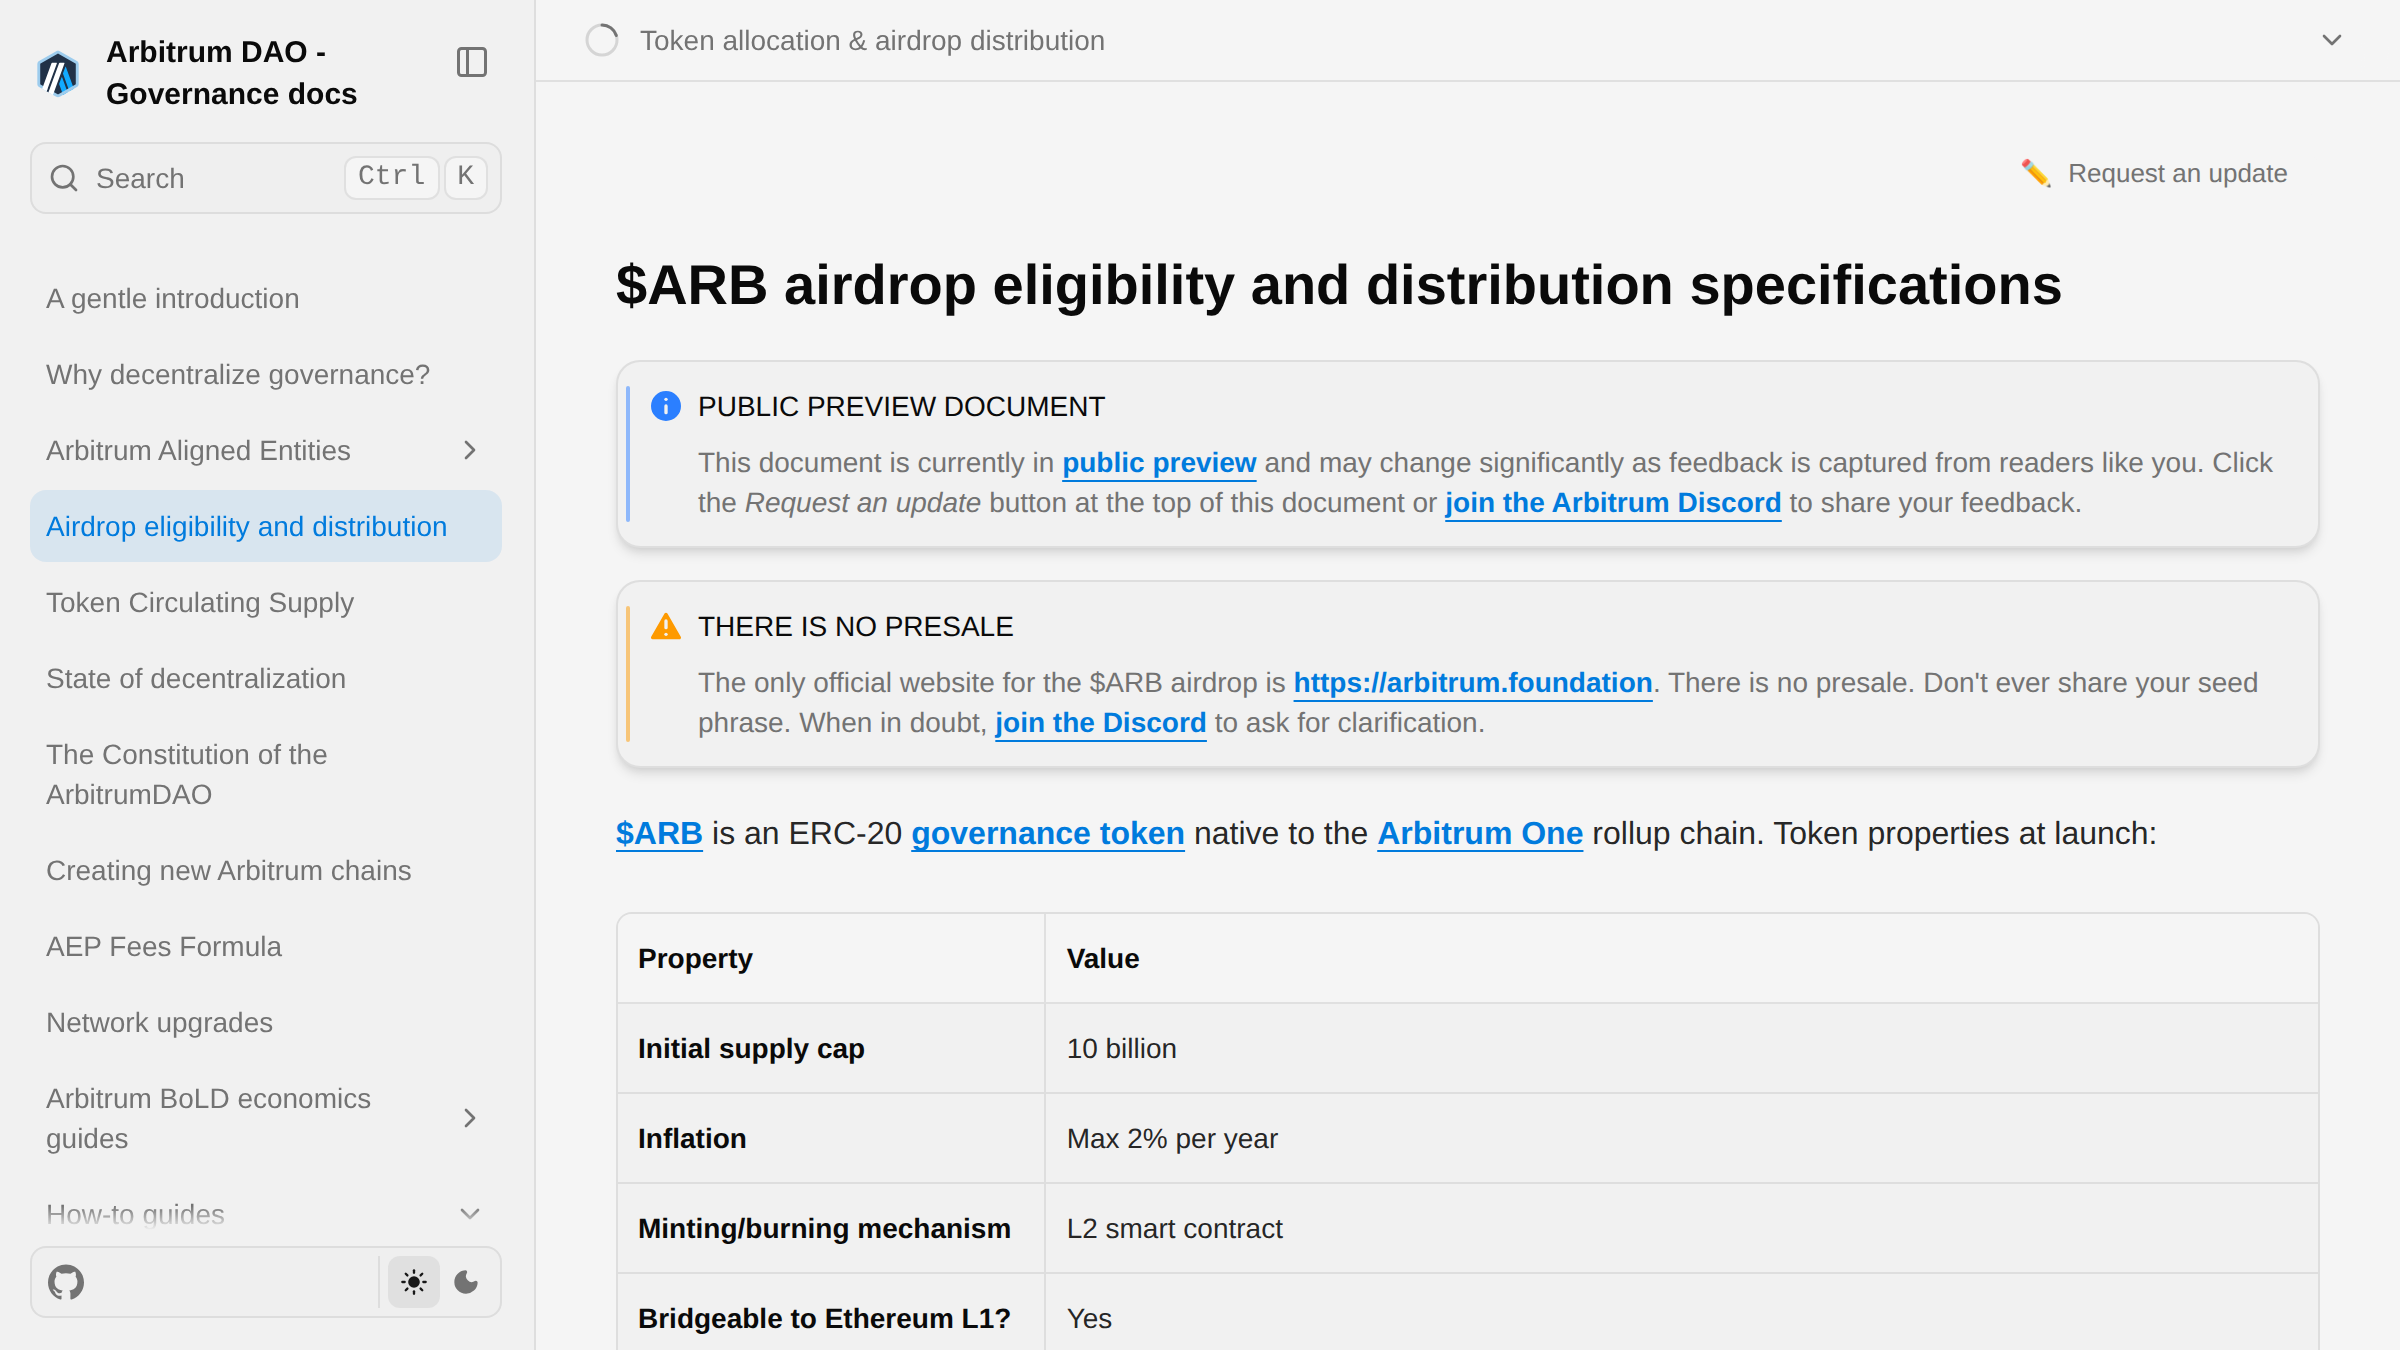
Task: Open https://arbitrum.foundation link
Action: click(1473, 682)
